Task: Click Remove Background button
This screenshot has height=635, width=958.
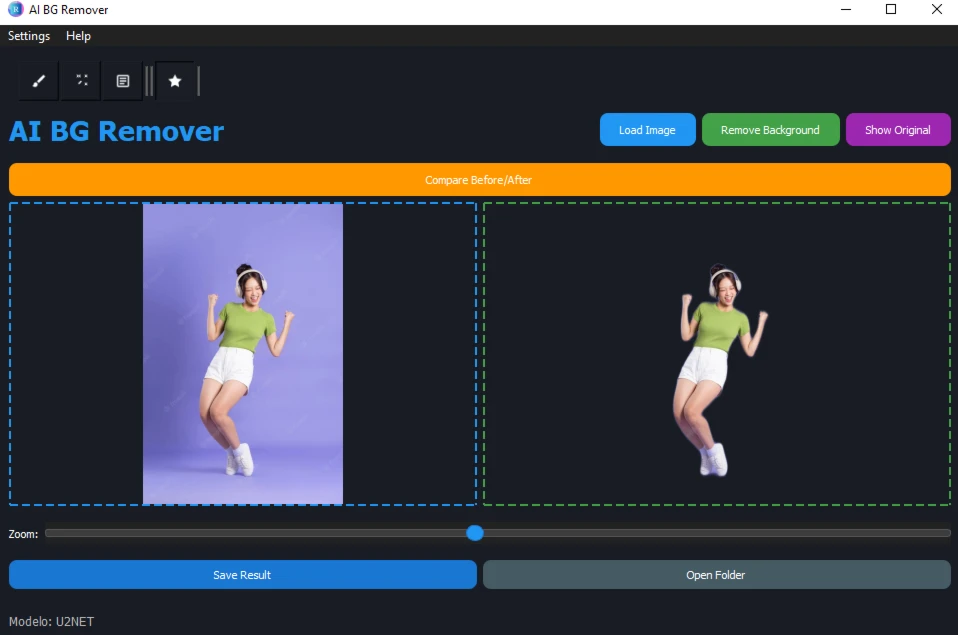Action: 770,130
